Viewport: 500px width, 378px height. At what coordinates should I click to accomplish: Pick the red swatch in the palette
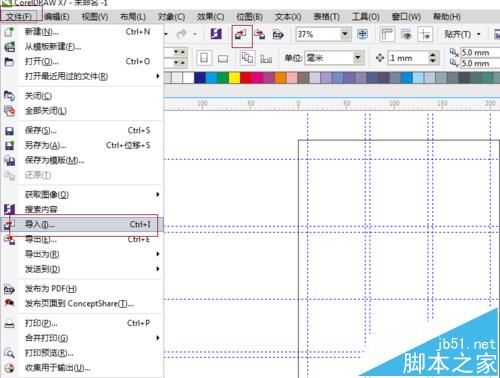point(246,78)
